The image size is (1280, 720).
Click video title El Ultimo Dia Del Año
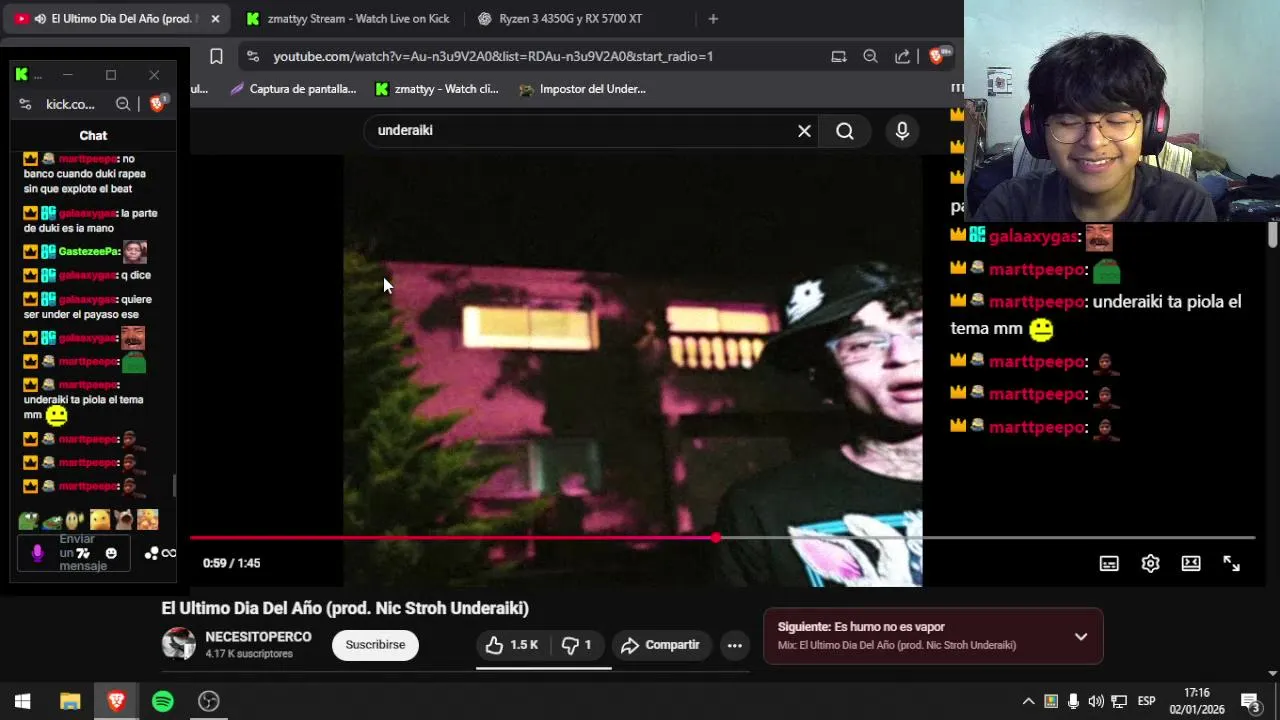click(x=345, y=608)
